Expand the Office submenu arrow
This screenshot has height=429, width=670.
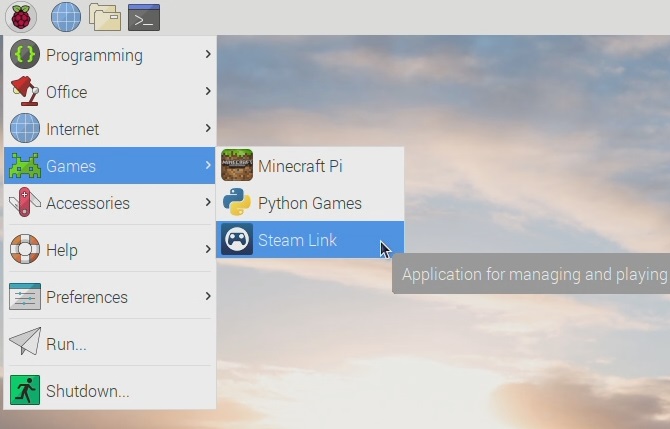click(208, 91)
